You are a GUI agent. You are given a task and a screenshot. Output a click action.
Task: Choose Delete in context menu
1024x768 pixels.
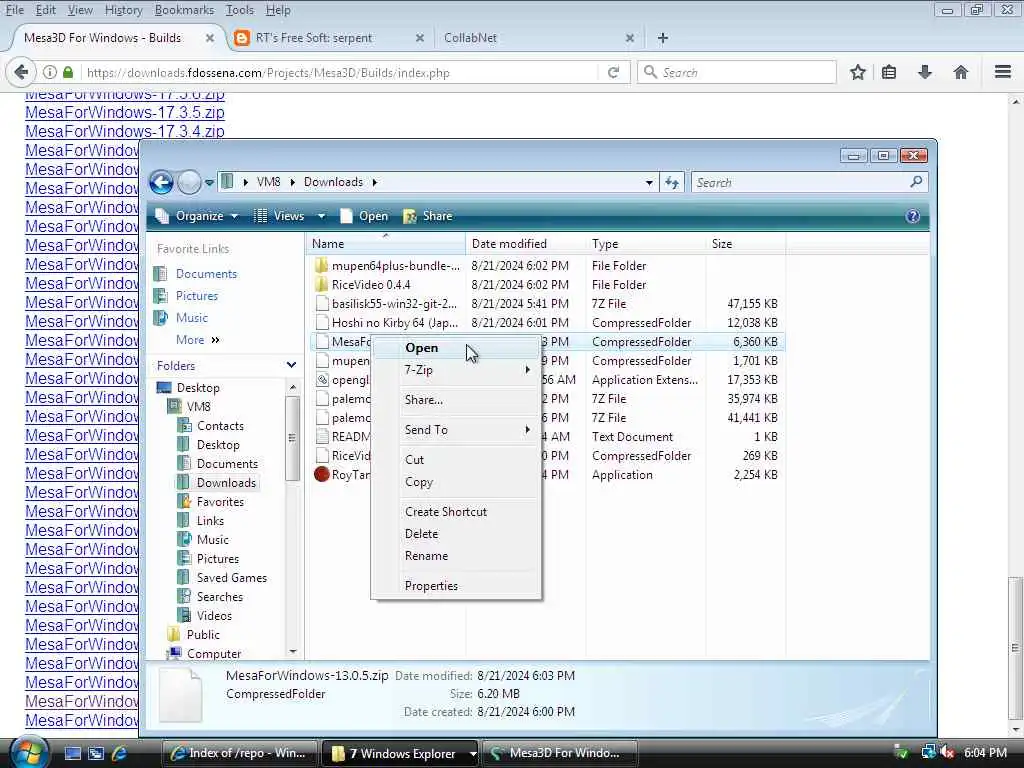(x=456, y=534)
